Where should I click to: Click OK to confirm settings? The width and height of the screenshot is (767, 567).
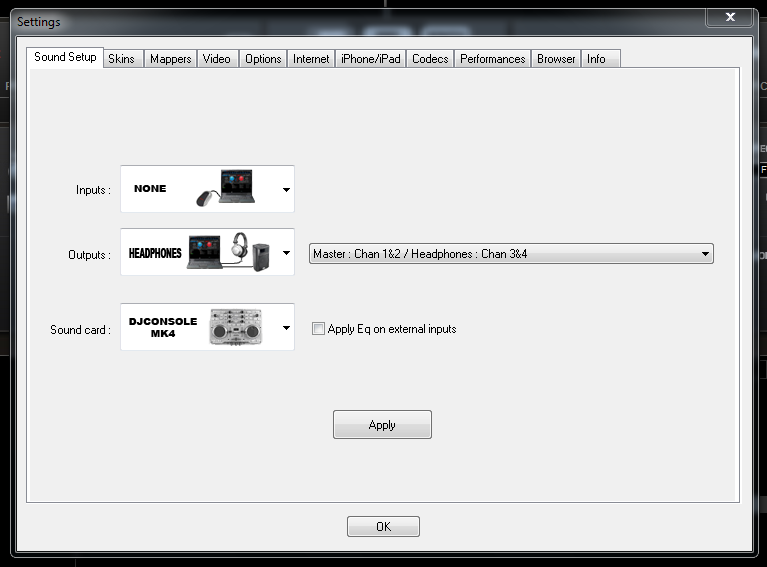tap(383, 527)
